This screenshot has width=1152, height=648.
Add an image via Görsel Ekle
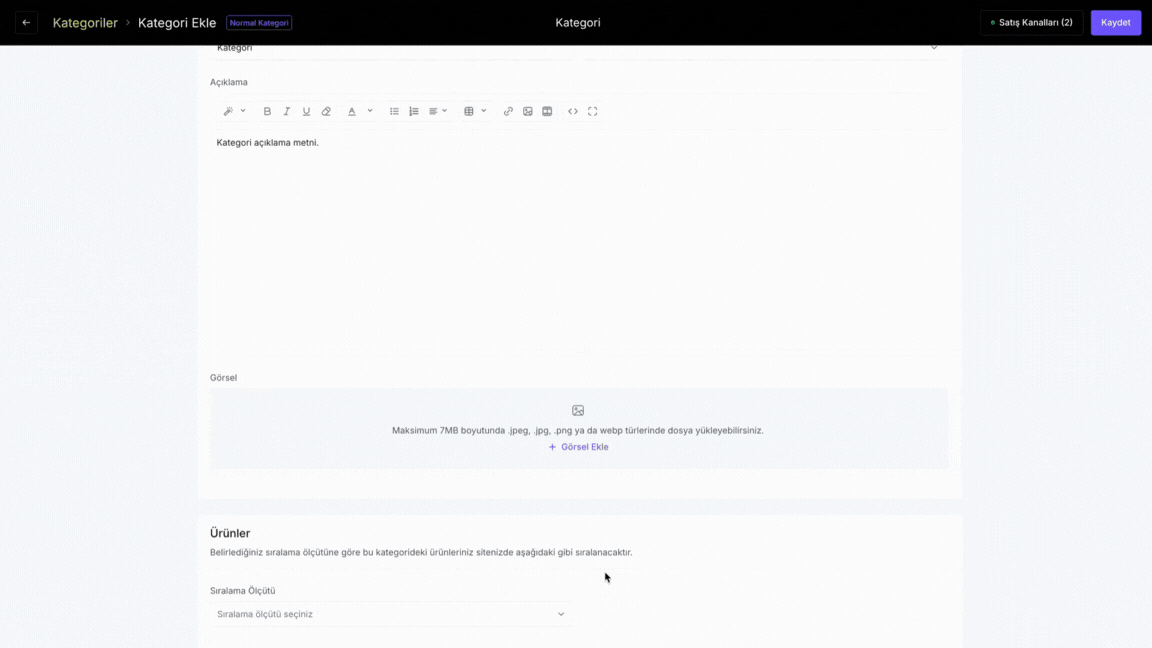pyautogui.click(x=578, y=447)
